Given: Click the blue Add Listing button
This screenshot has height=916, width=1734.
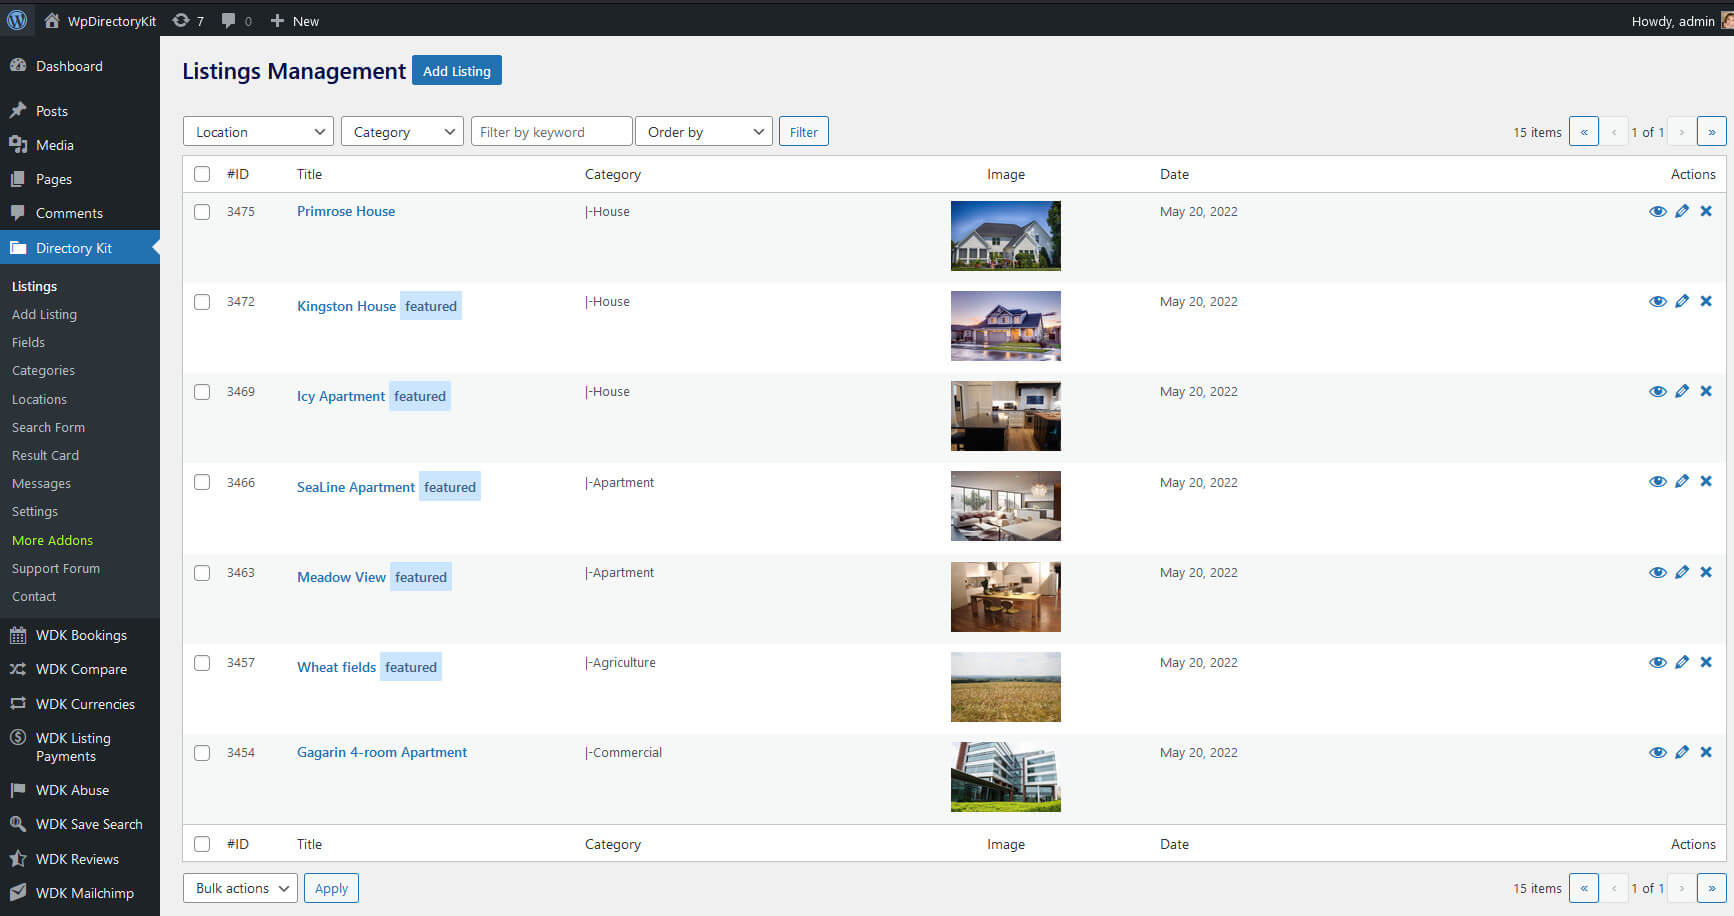Looking at the screenshot, I should point(457,70).
